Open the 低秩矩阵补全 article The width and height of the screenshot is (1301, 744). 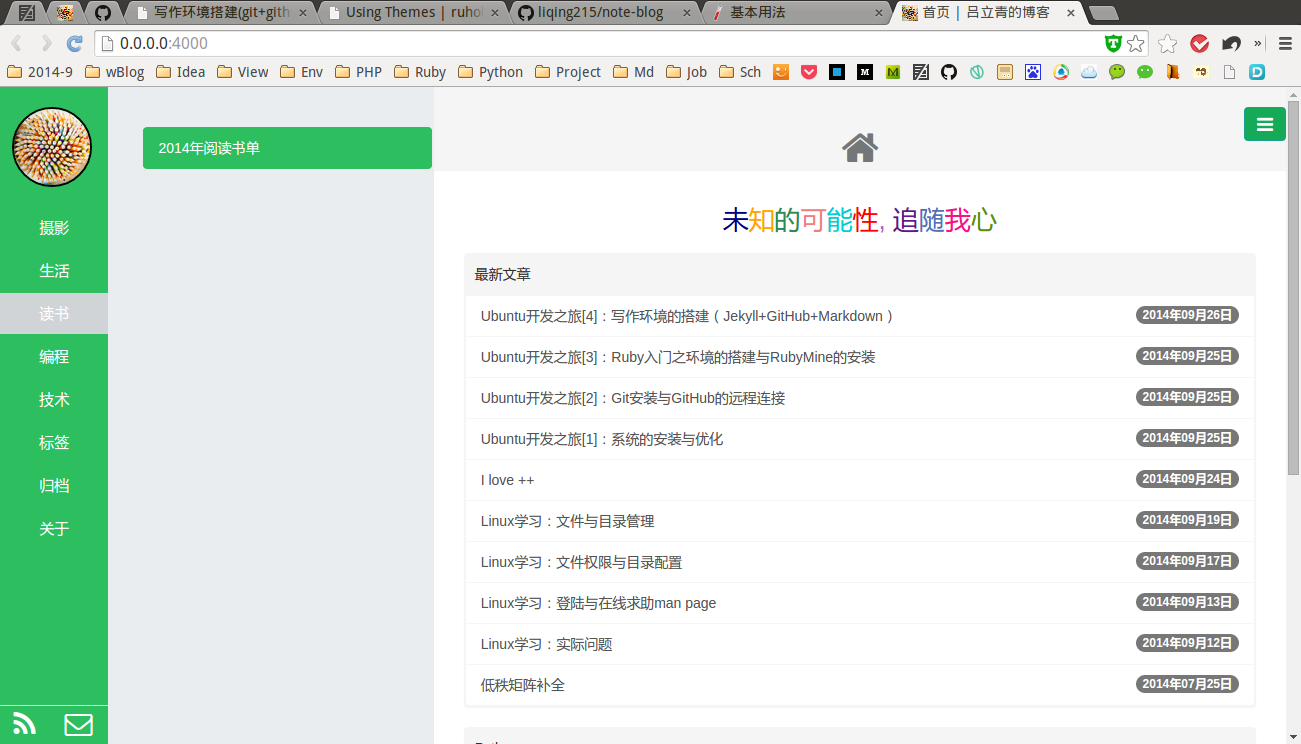tap(859, 685)
